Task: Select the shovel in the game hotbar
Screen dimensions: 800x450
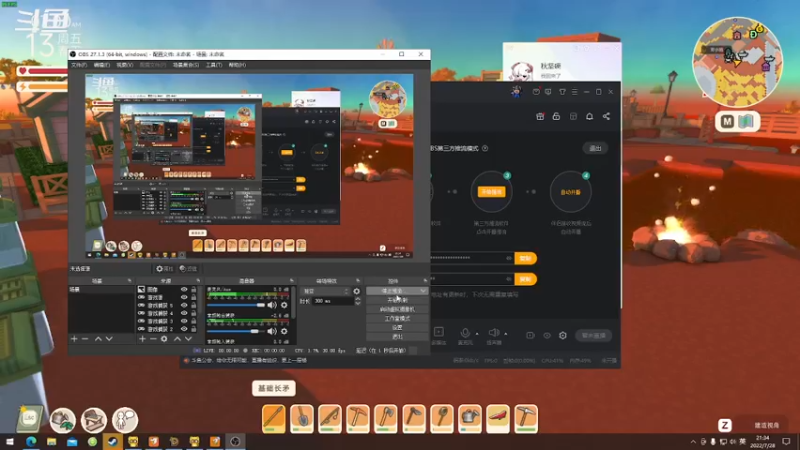Action: pyautogui.click(x=302, y=419)
